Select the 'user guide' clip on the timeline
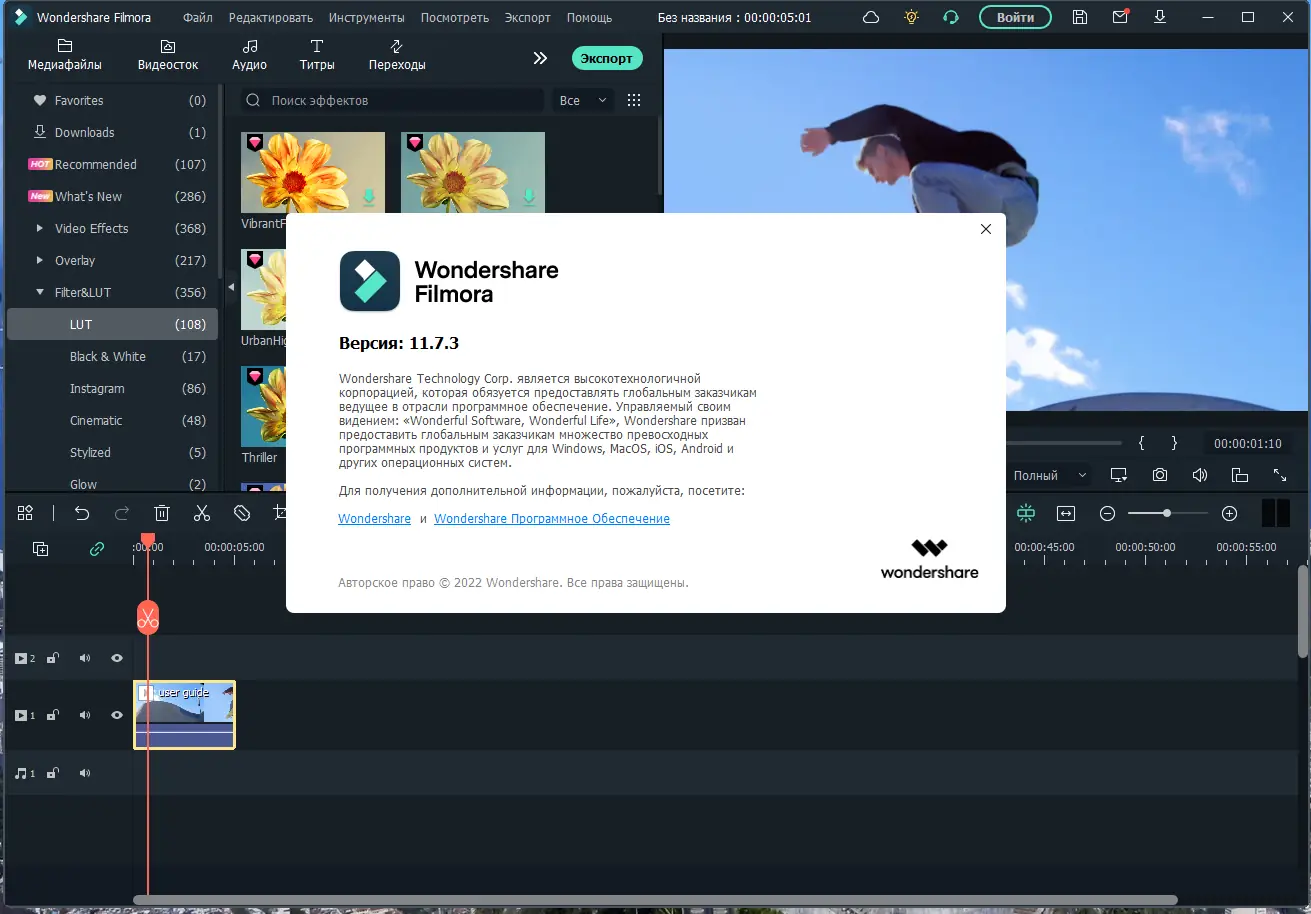1311x914 pixels. click(185, 715)
